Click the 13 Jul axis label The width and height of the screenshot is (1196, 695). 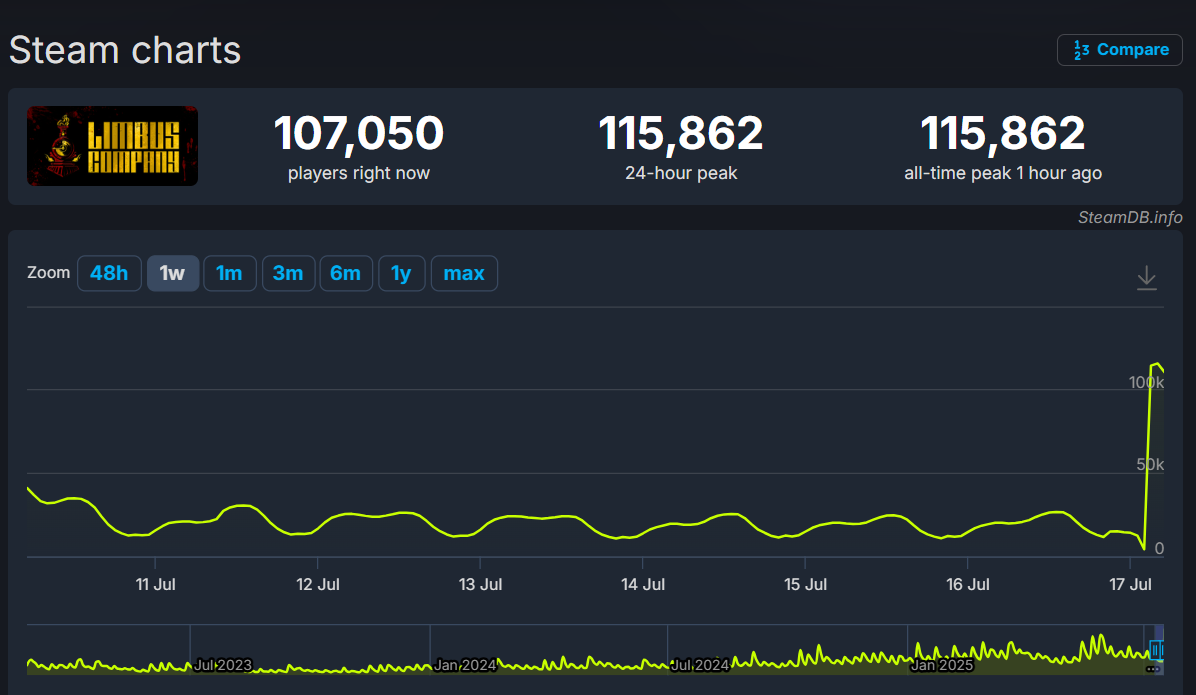click(x=481, y=584)
